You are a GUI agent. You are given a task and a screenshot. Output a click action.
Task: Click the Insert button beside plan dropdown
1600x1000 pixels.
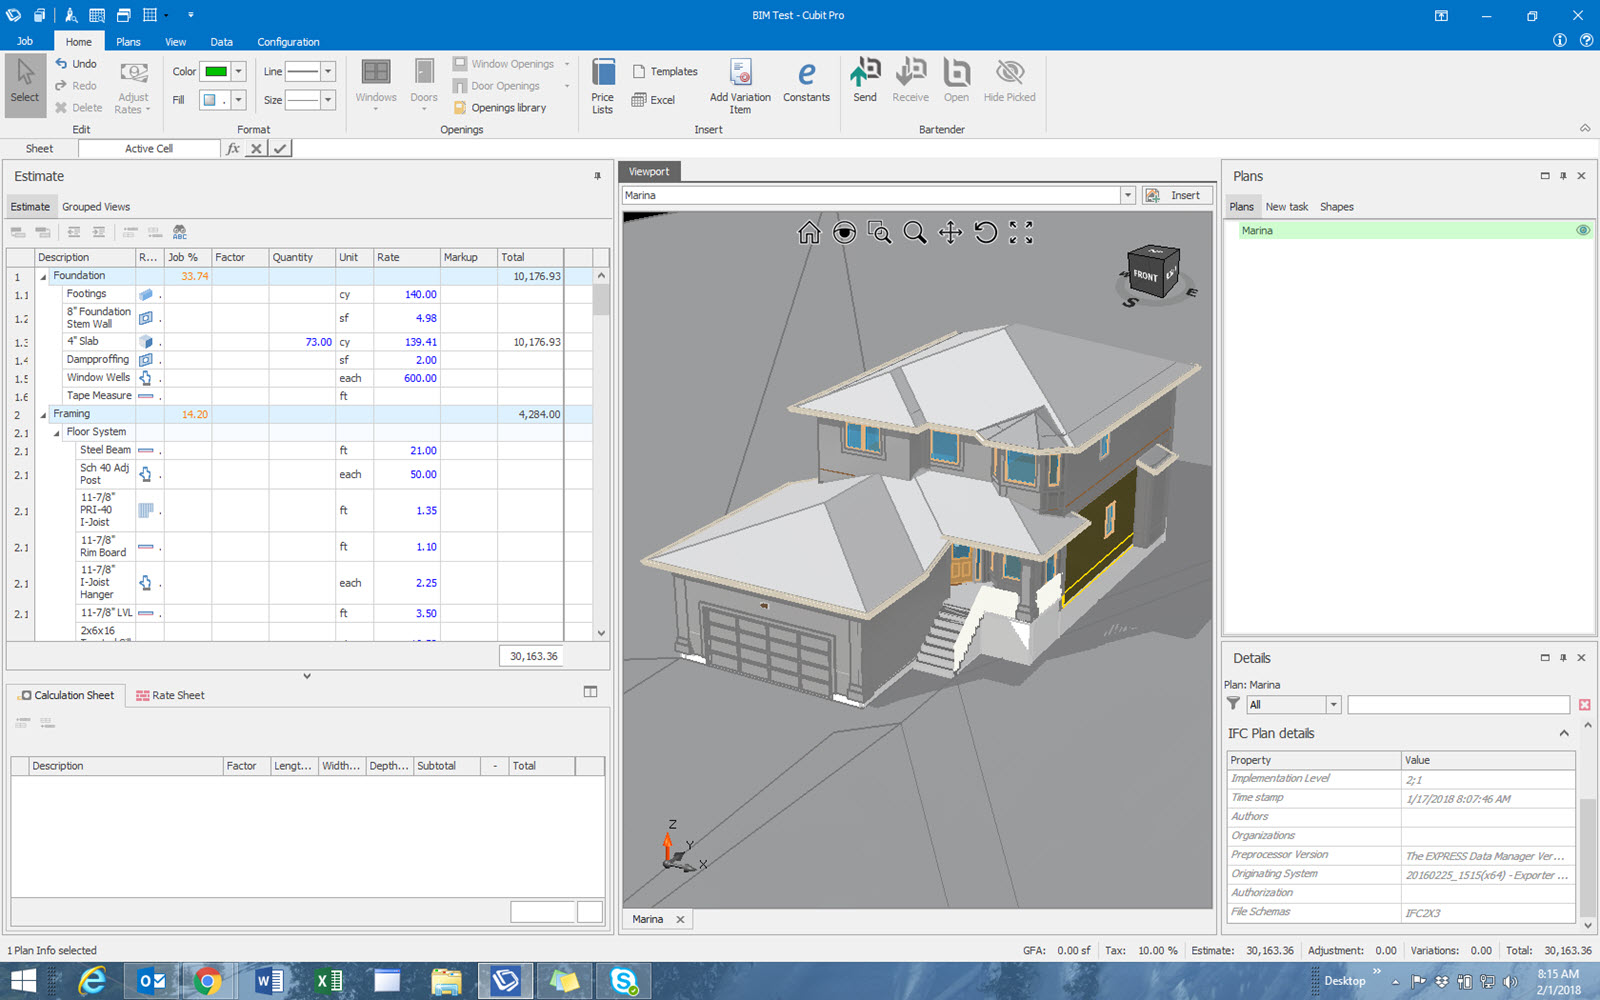(1176, 196)
